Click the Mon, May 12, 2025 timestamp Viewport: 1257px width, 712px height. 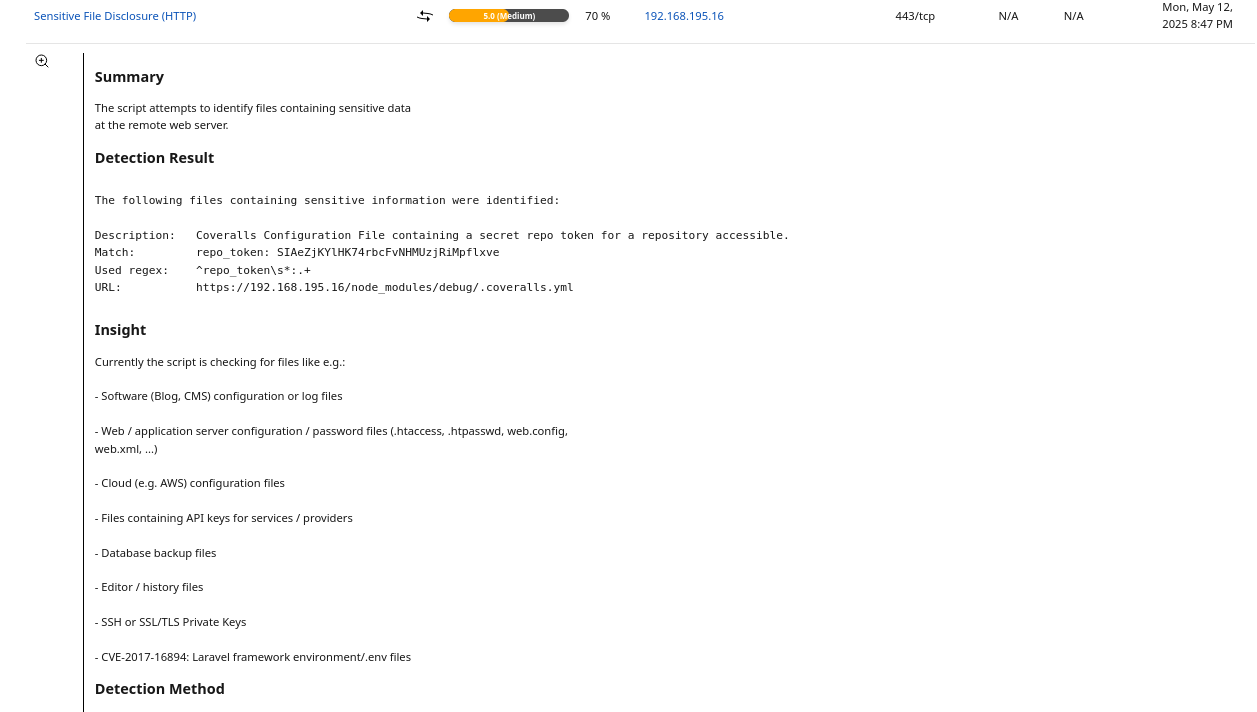coord(1197,15)
